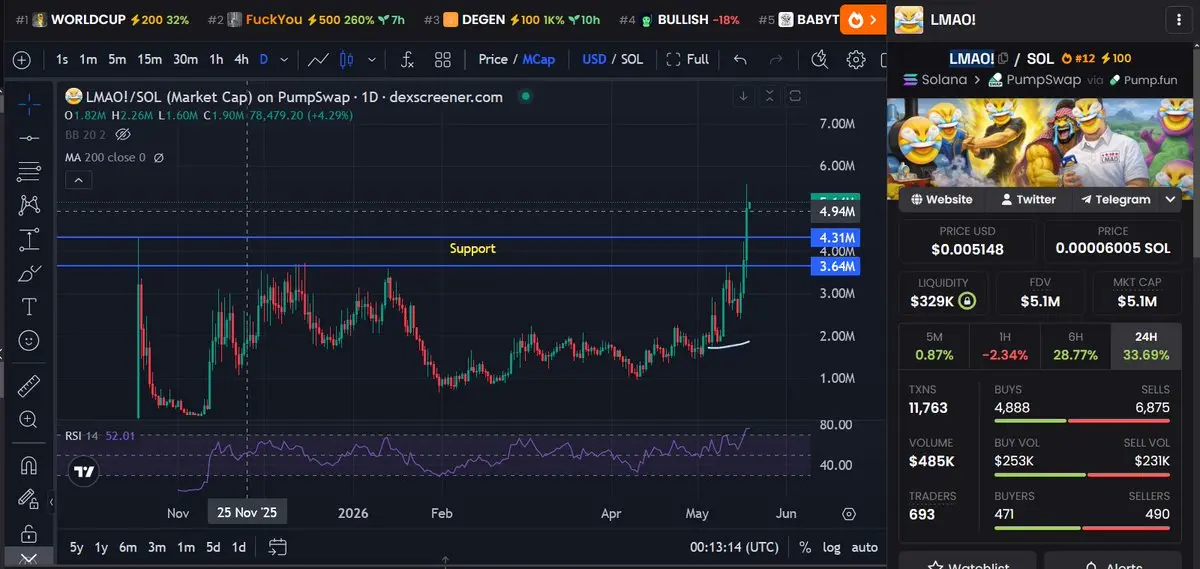Activate the zoom in tool

click(29, 419)
